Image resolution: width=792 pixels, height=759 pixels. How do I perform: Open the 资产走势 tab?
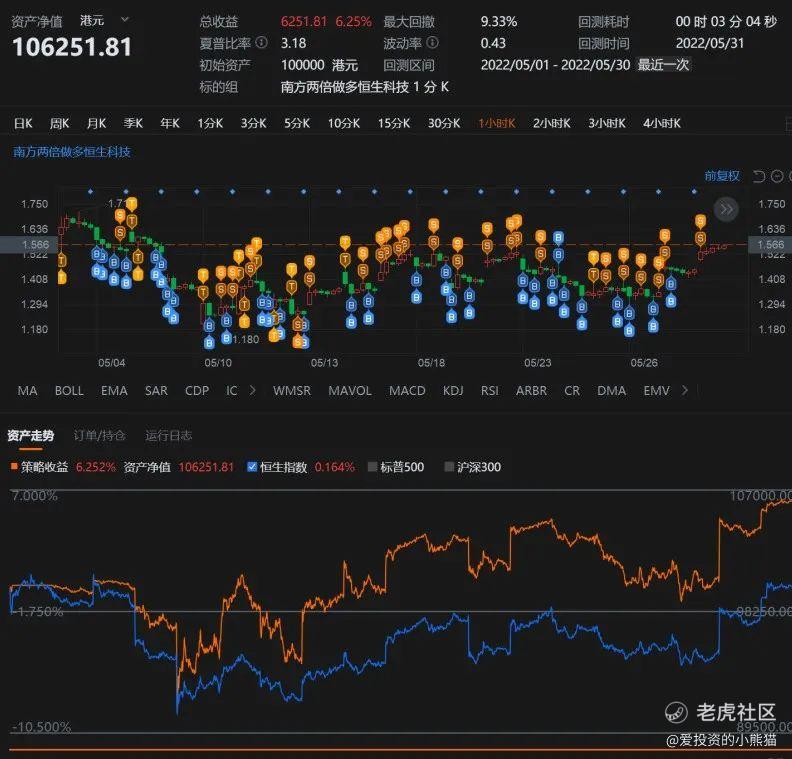(31, 436)
